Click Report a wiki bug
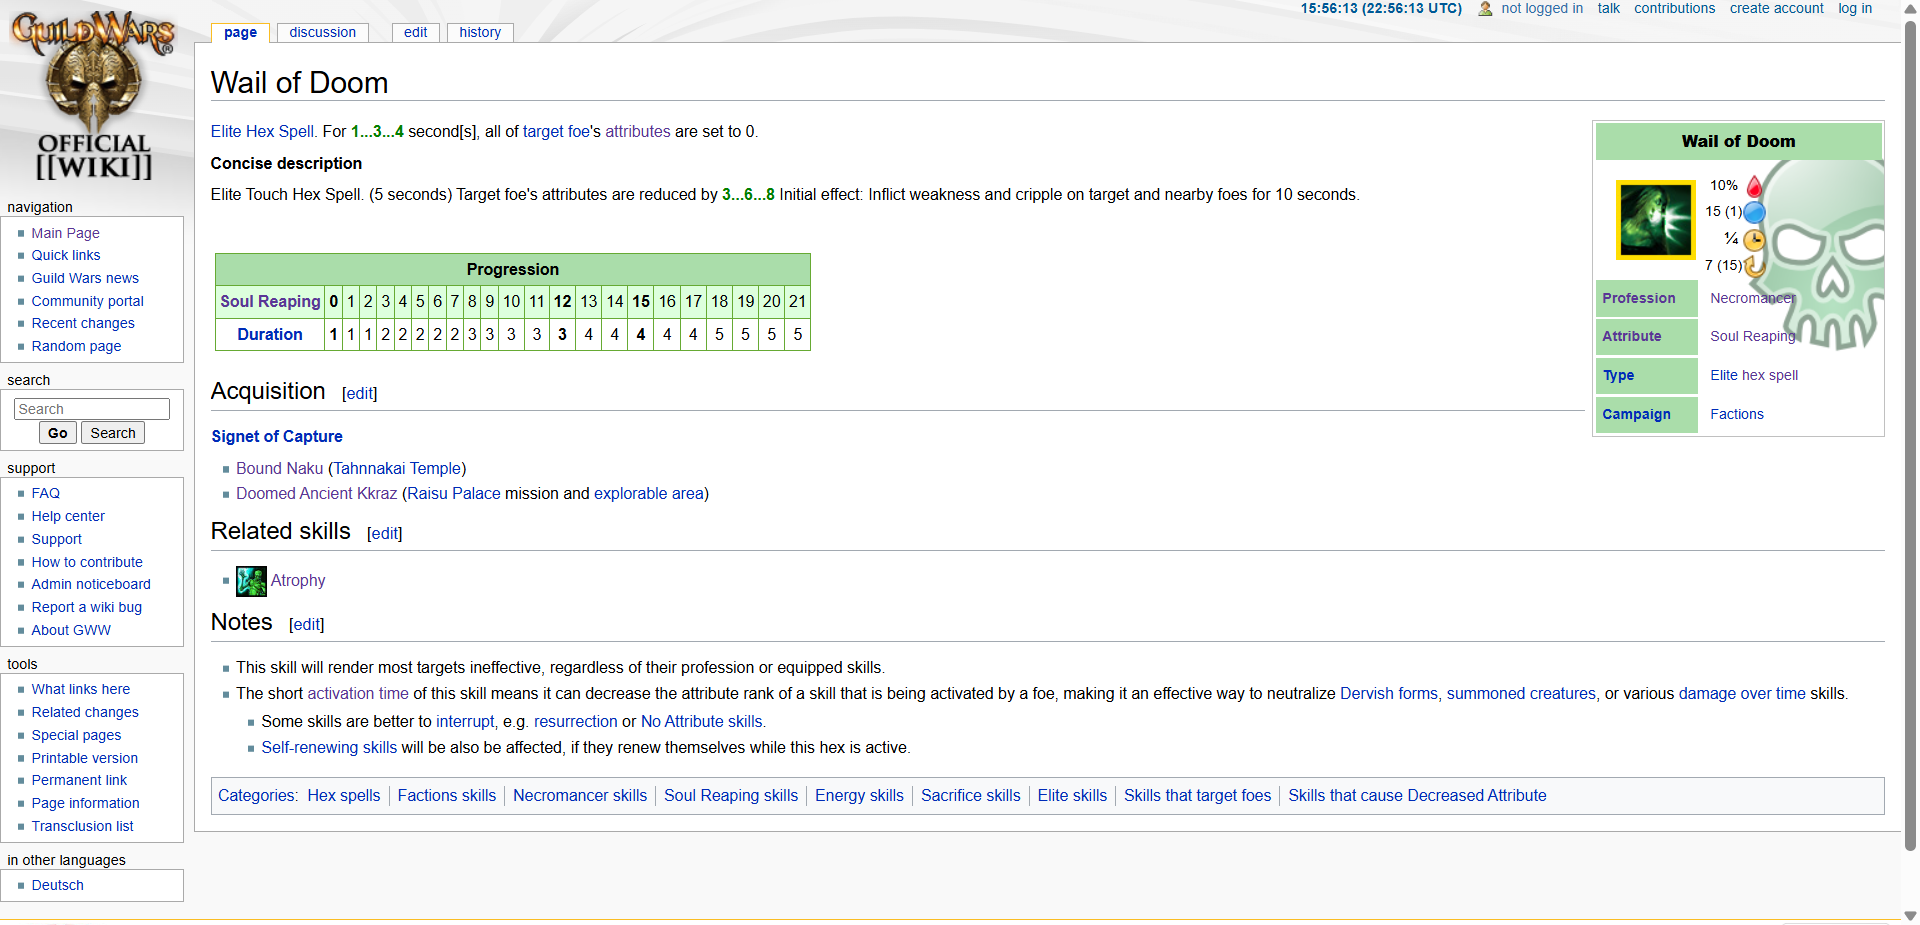Screen dimensions: 1920x925 point(86,607)
